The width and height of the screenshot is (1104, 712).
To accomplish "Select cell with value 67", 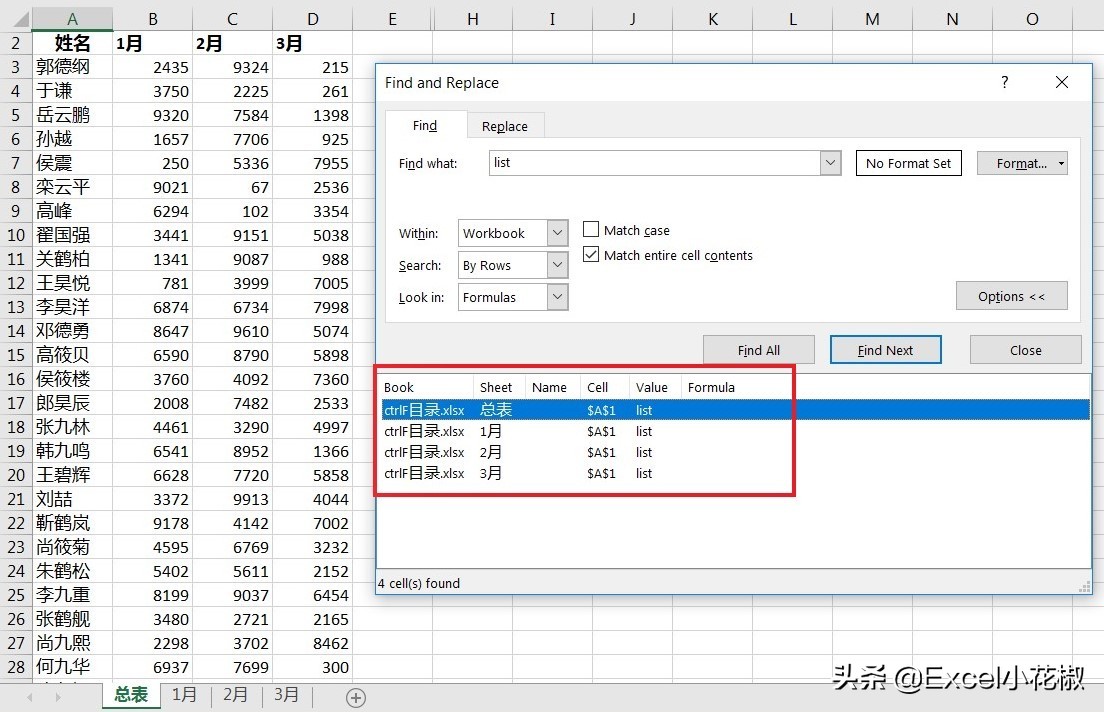I will coord(232,187).
